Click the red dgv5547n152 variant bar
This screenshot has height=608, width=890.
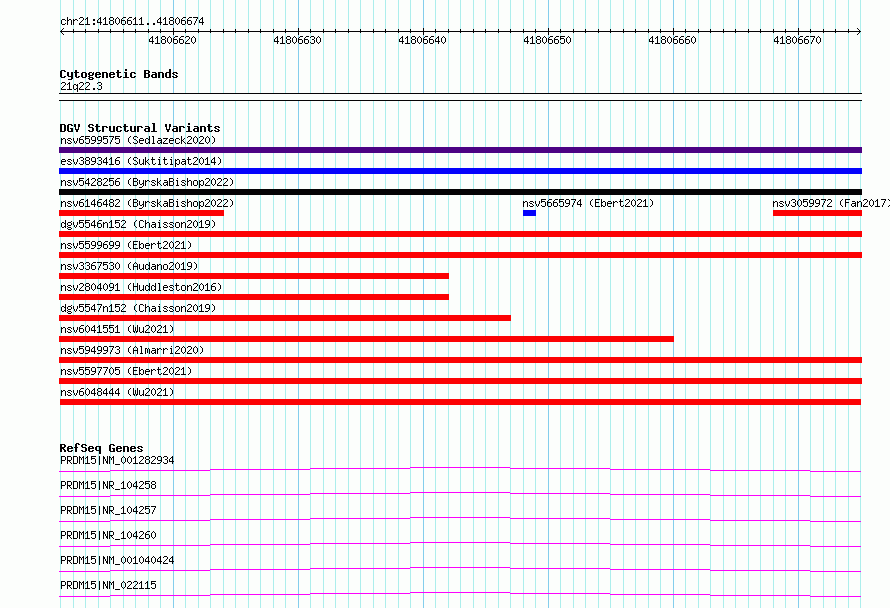pos(285,318)
